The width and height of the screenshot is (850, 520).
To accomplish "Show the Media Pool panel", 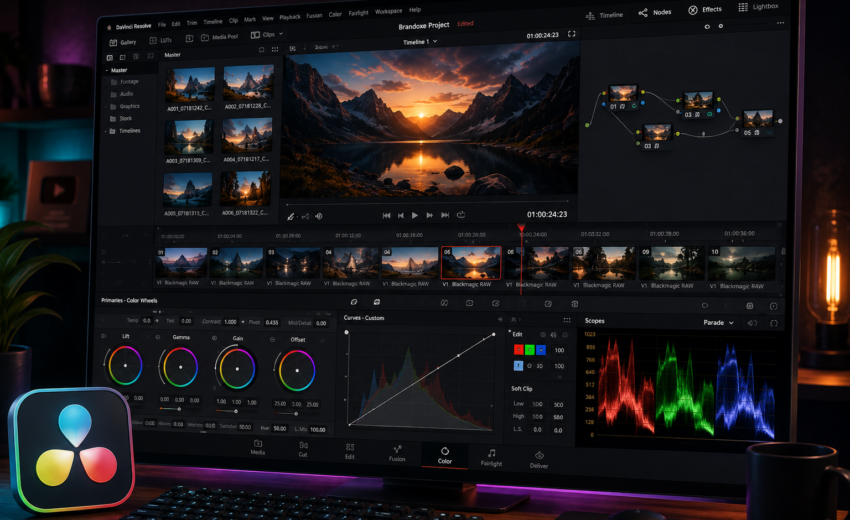I will tap(220, 37).
